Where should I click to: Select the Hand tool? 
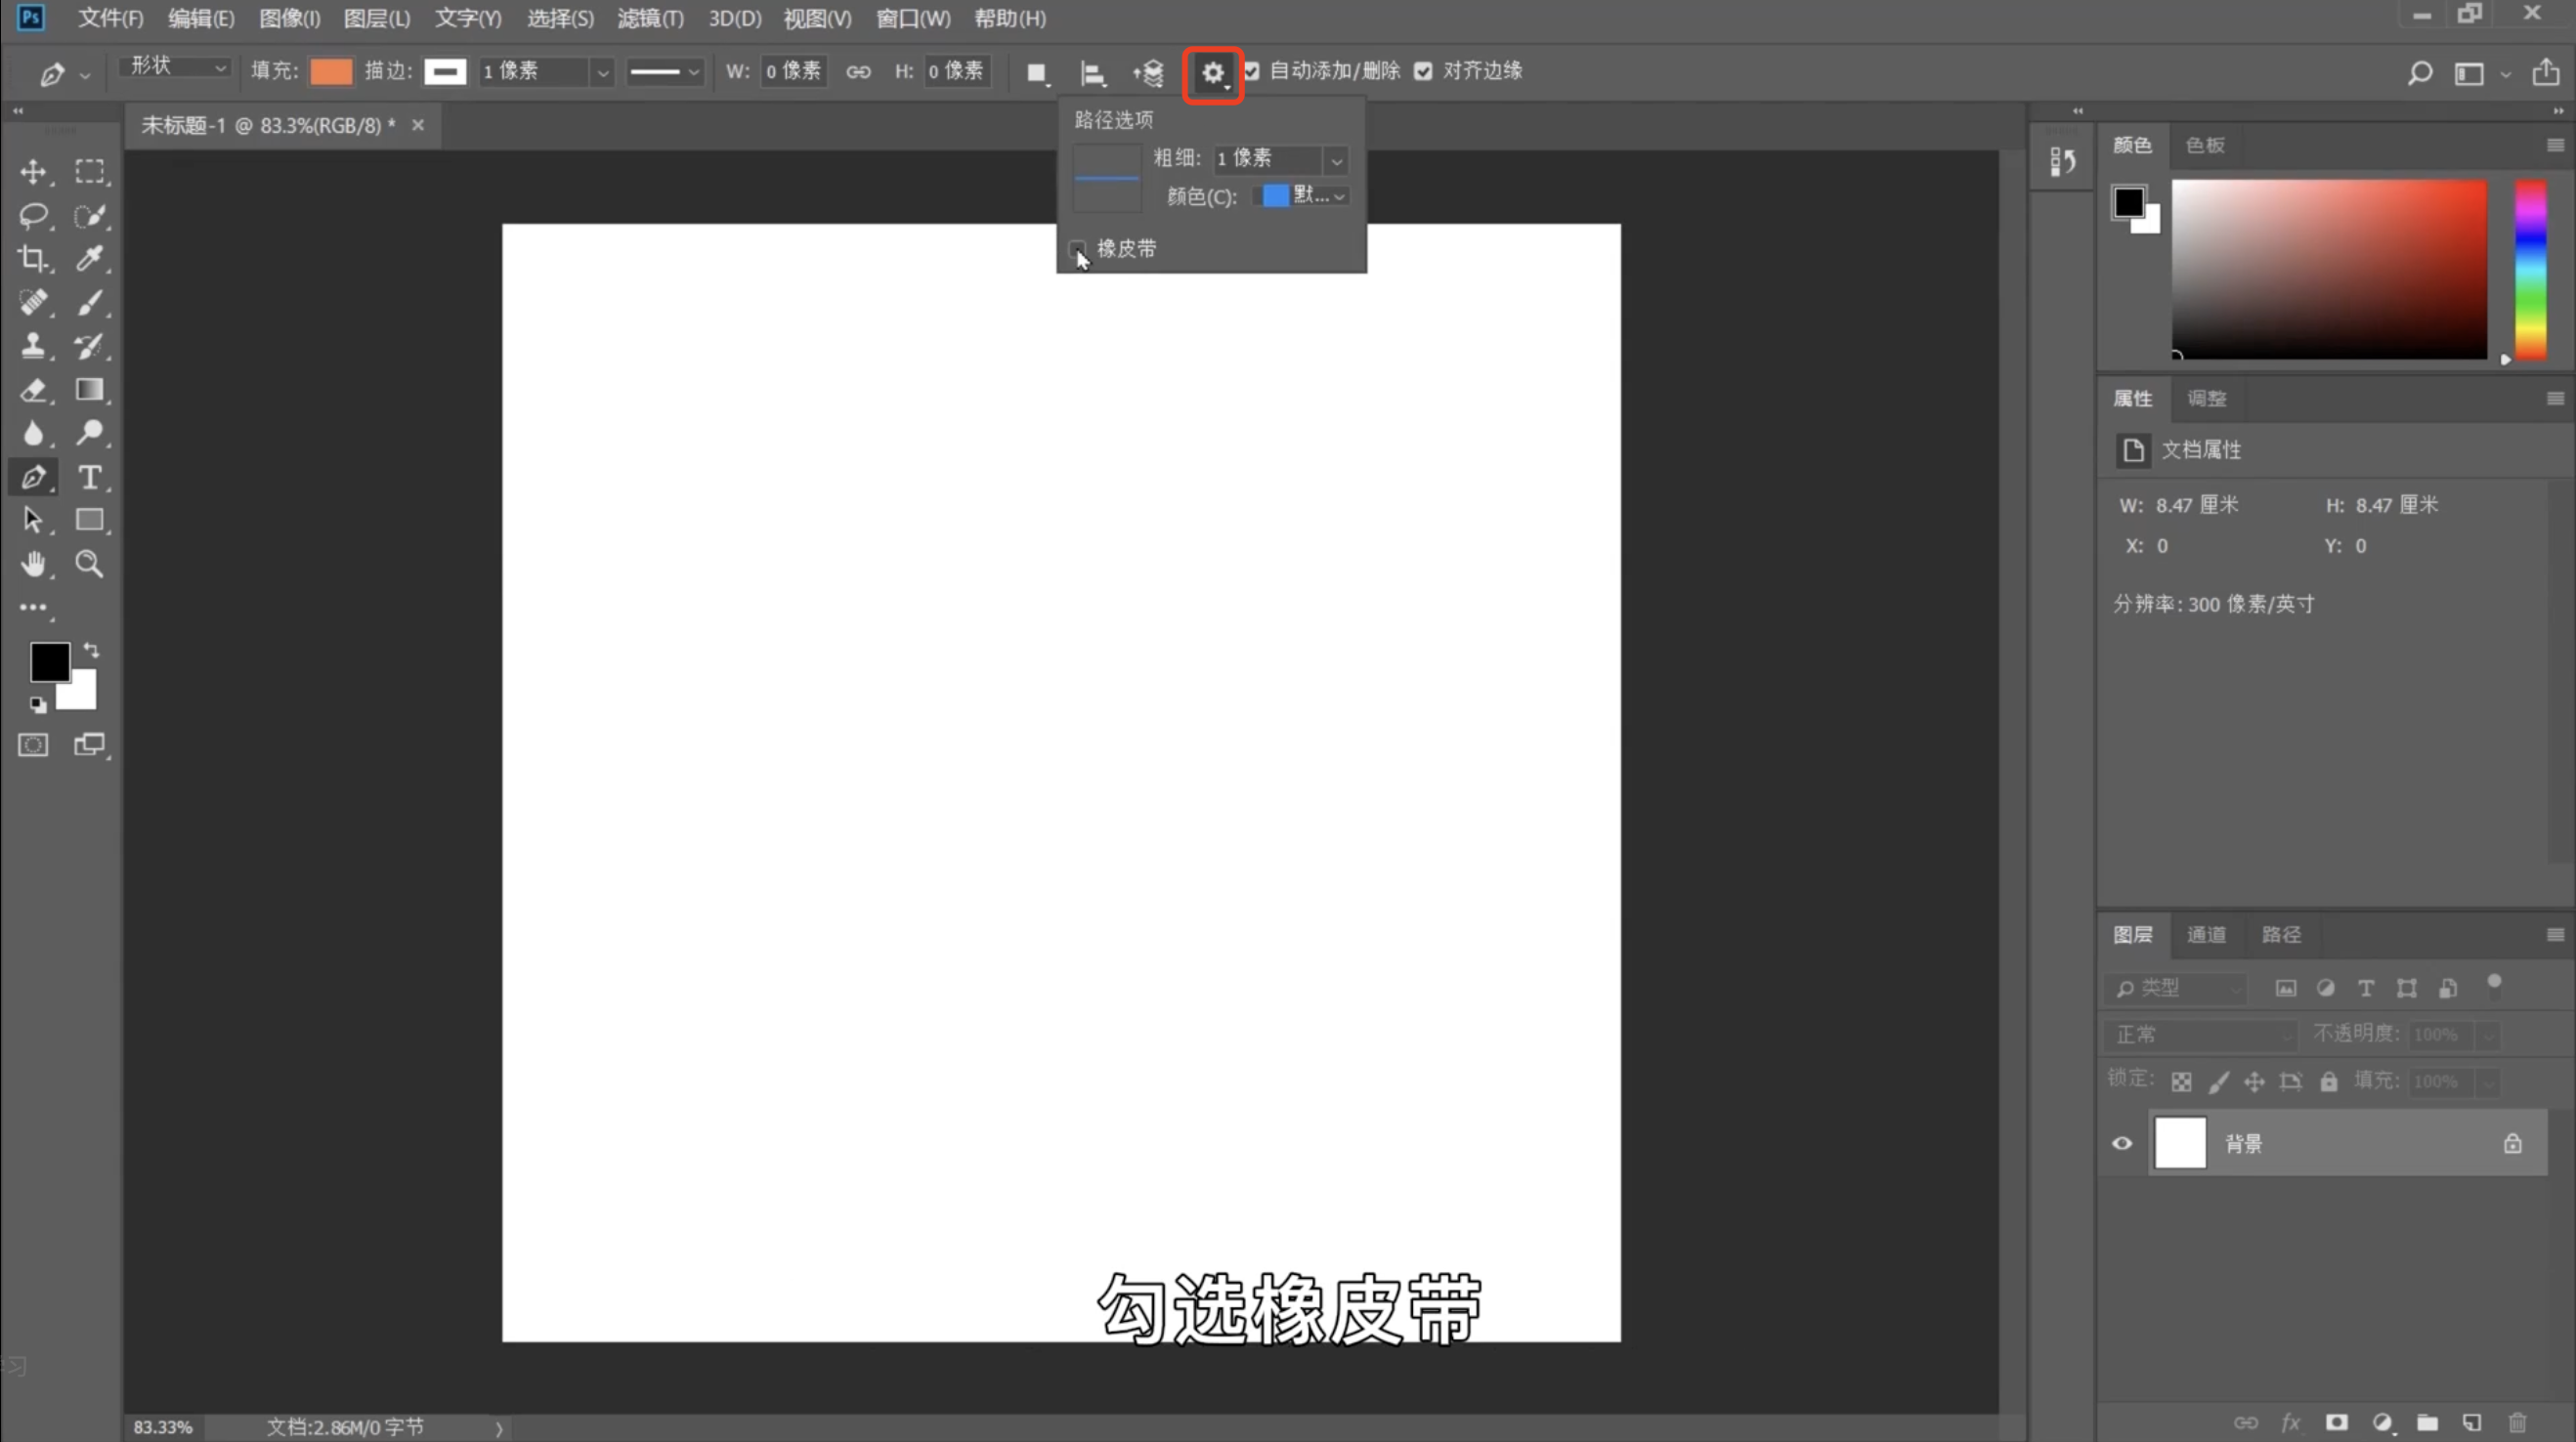tap(33, 564)
